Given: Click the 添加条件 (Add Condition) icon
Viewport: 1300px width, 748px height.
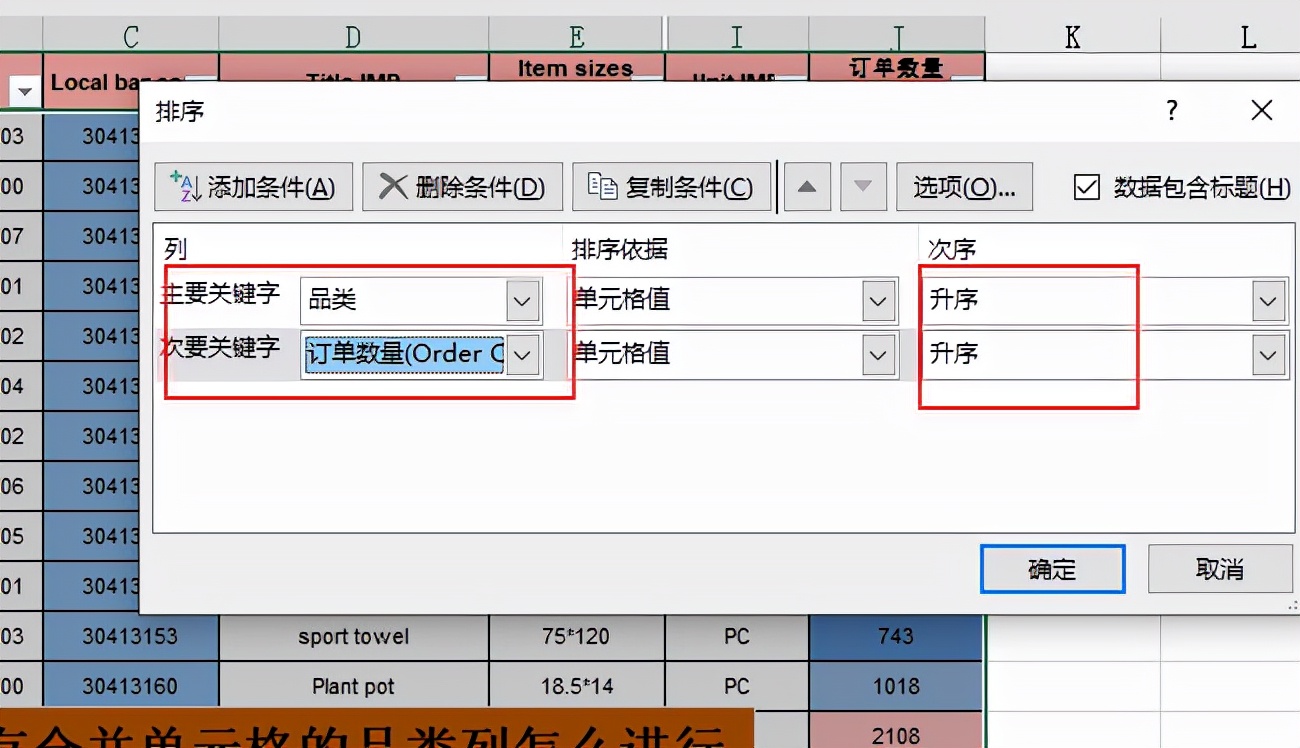Looking at the screenshot, I should tap(253, 186).
